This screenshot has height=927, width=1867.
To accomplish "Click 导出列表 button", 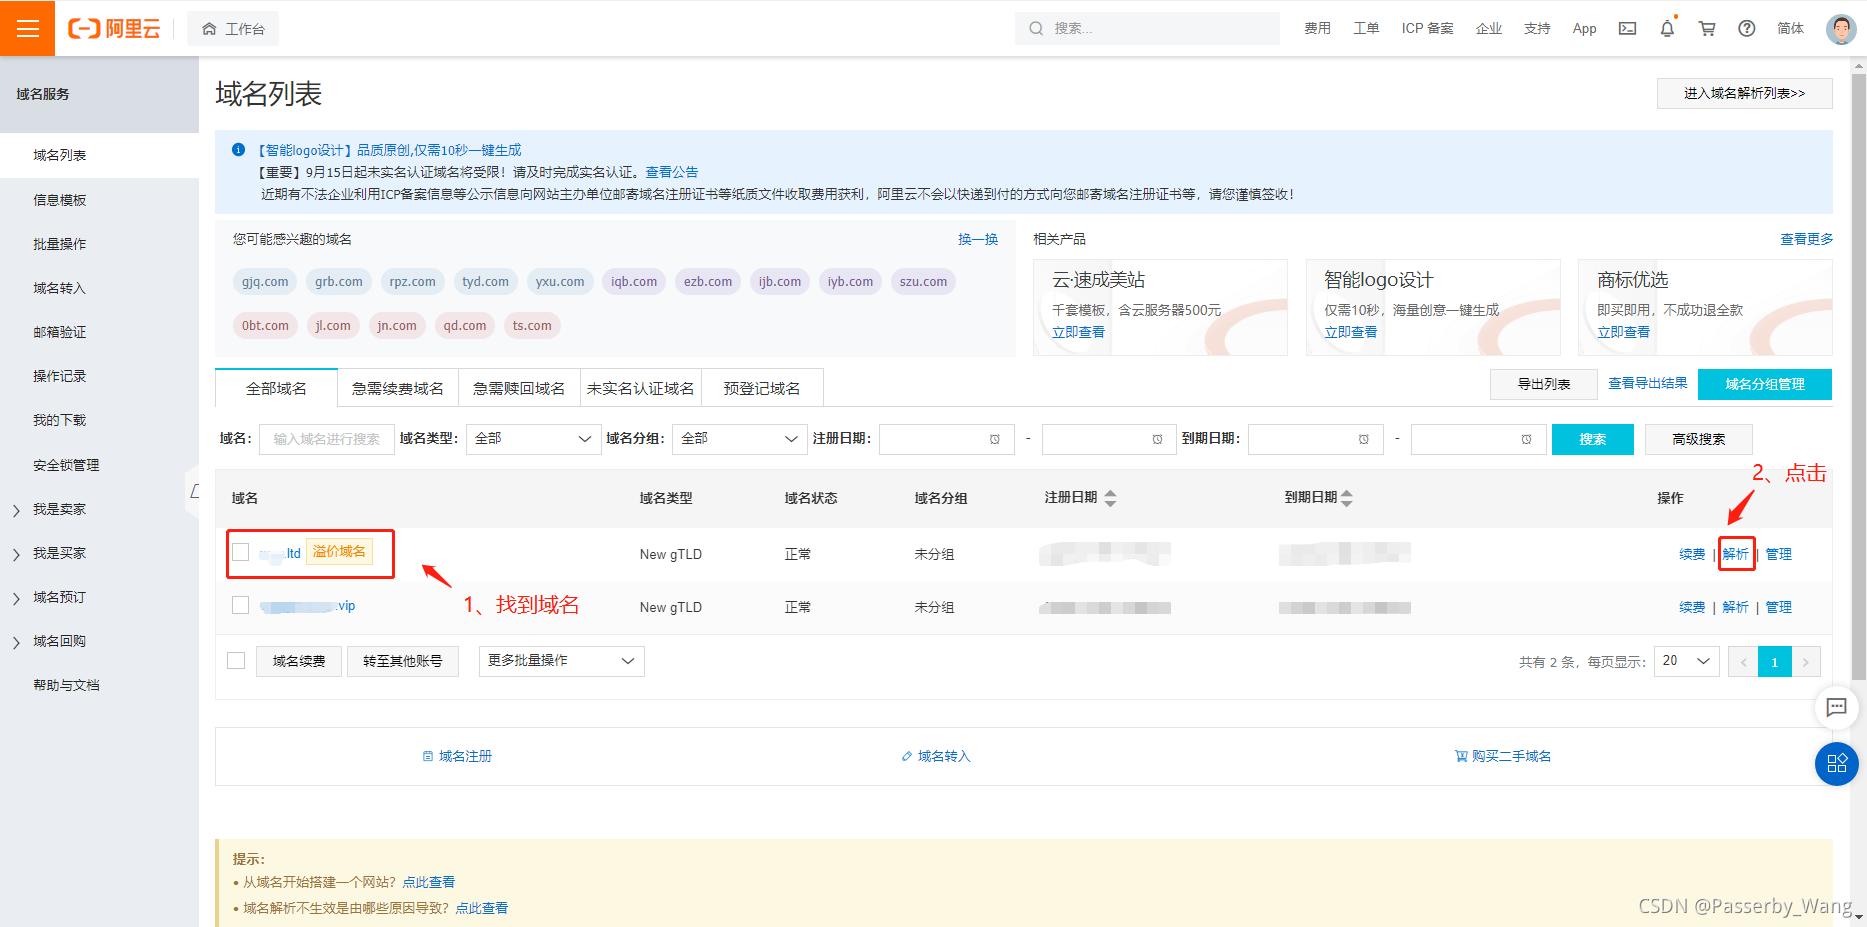I will (x=1544, y=384).
